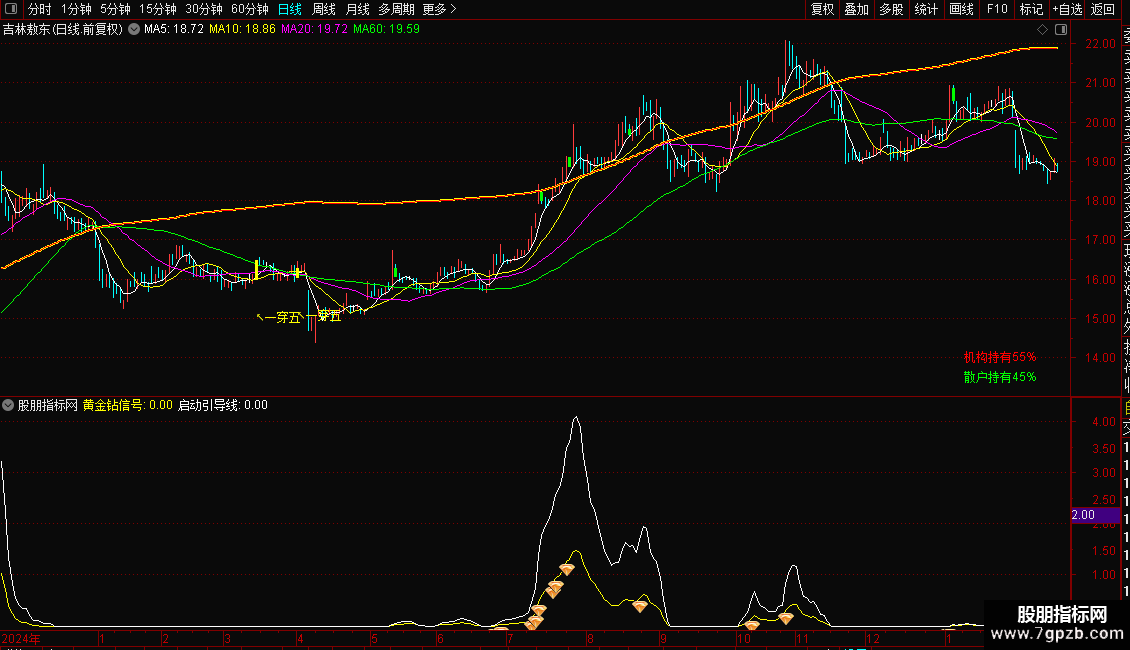Switch to the 周线 weekly chart tab
This screenshot has width=1130, height=650.
click(x=324, y=9)
